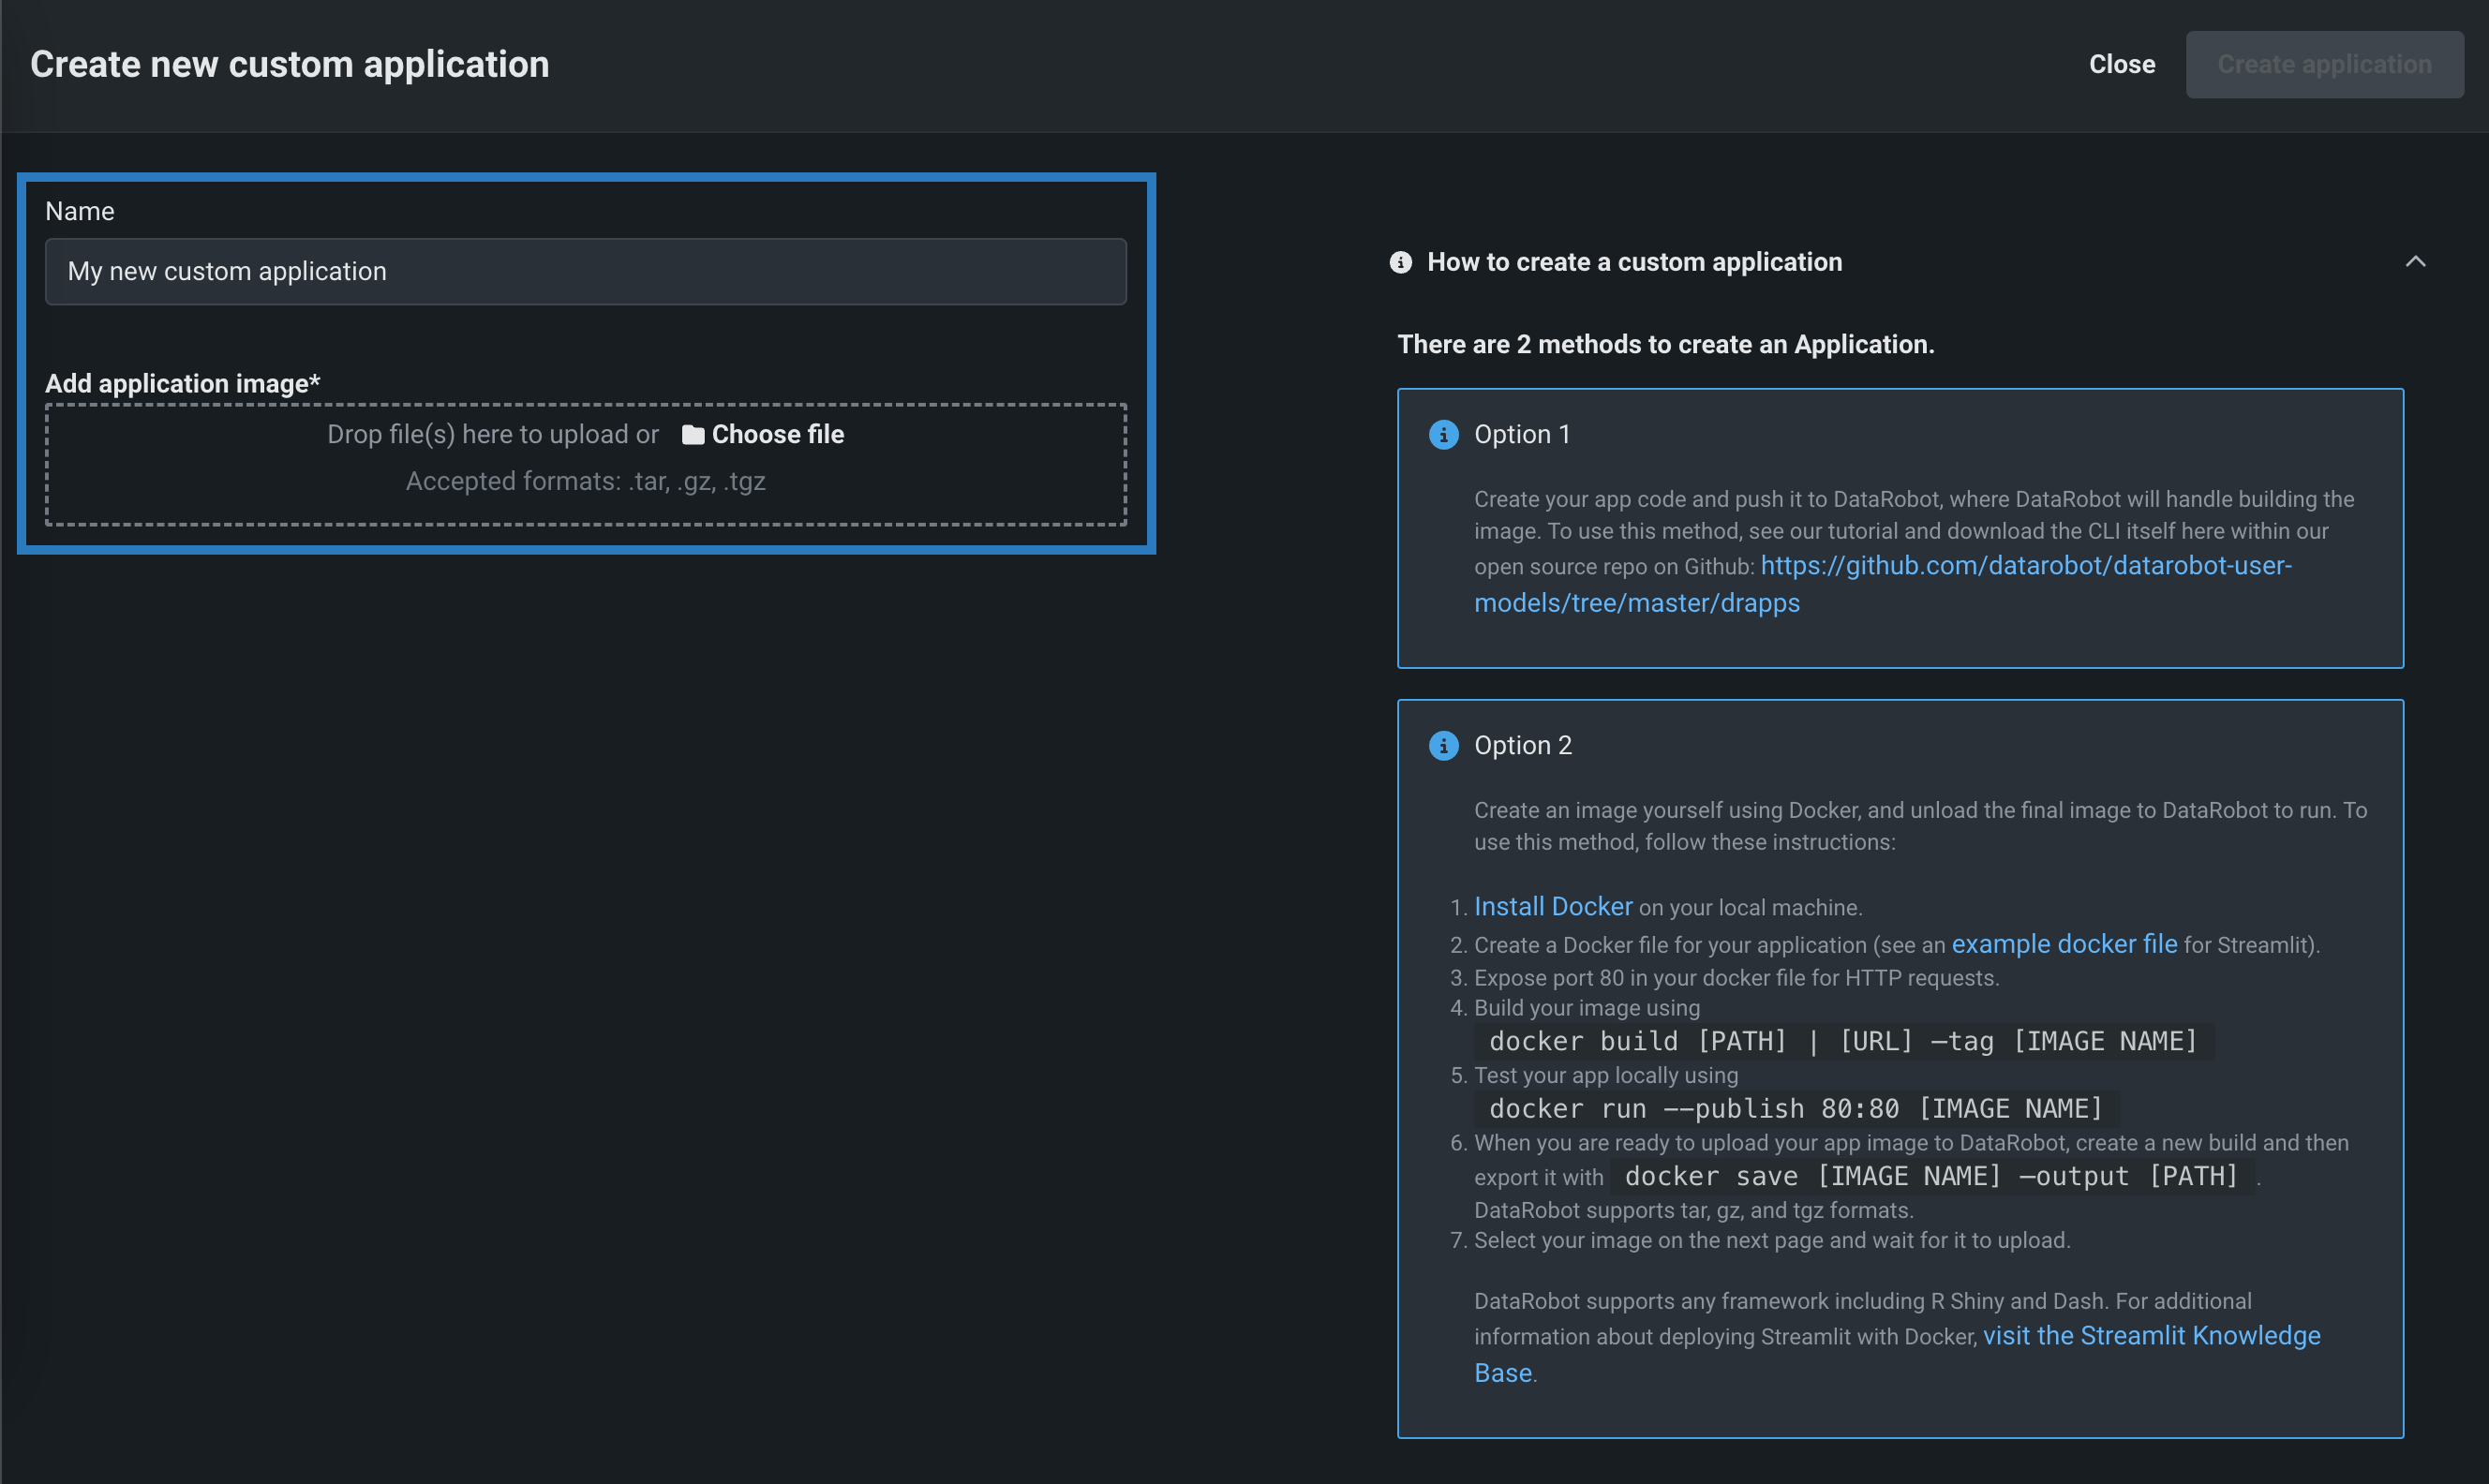Click the How to create a custom application heading
Viewport: 2489px width, 1484px height.
coord(1634,262)
